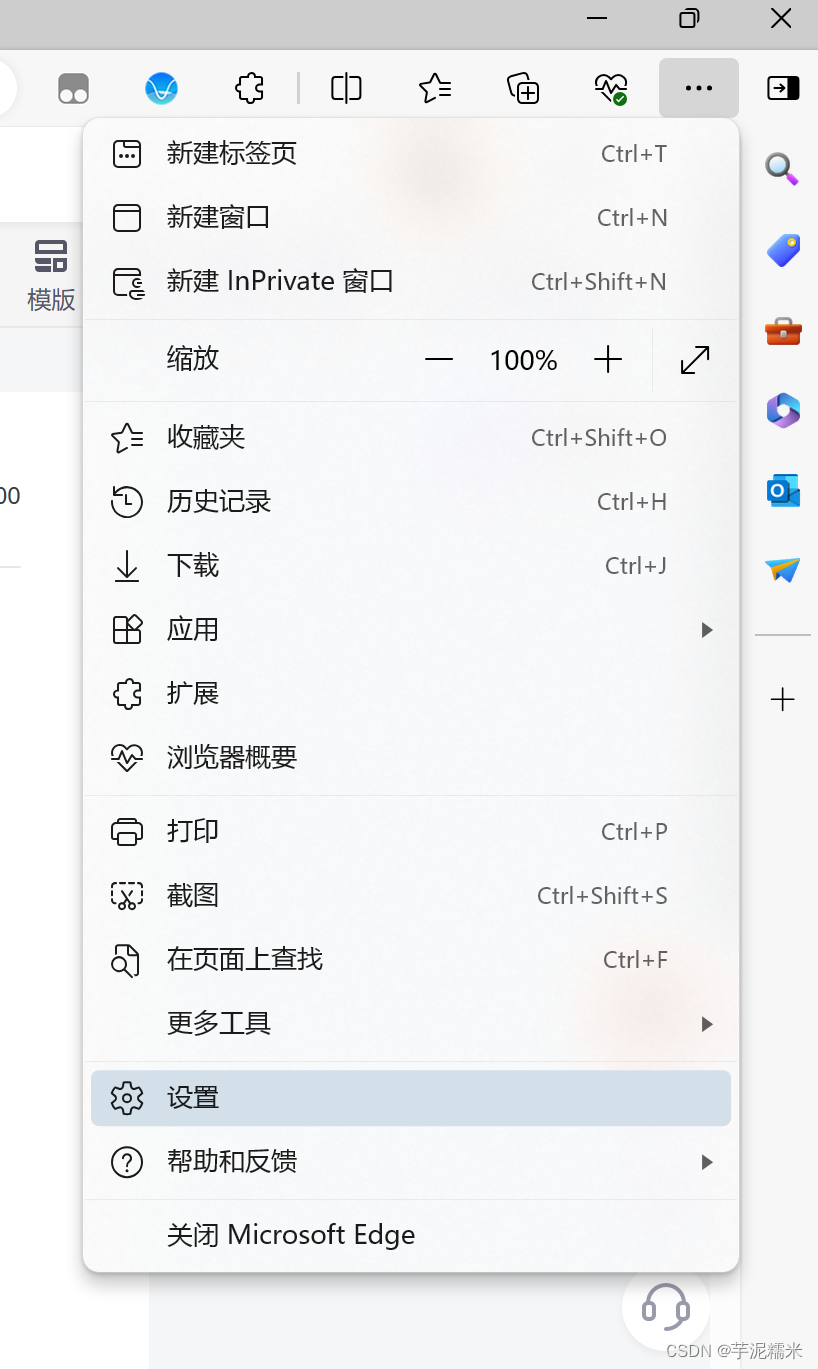818x1369 pixels.
Task: Open sidebar paper plane Drop icon
Action: [783, 570]
